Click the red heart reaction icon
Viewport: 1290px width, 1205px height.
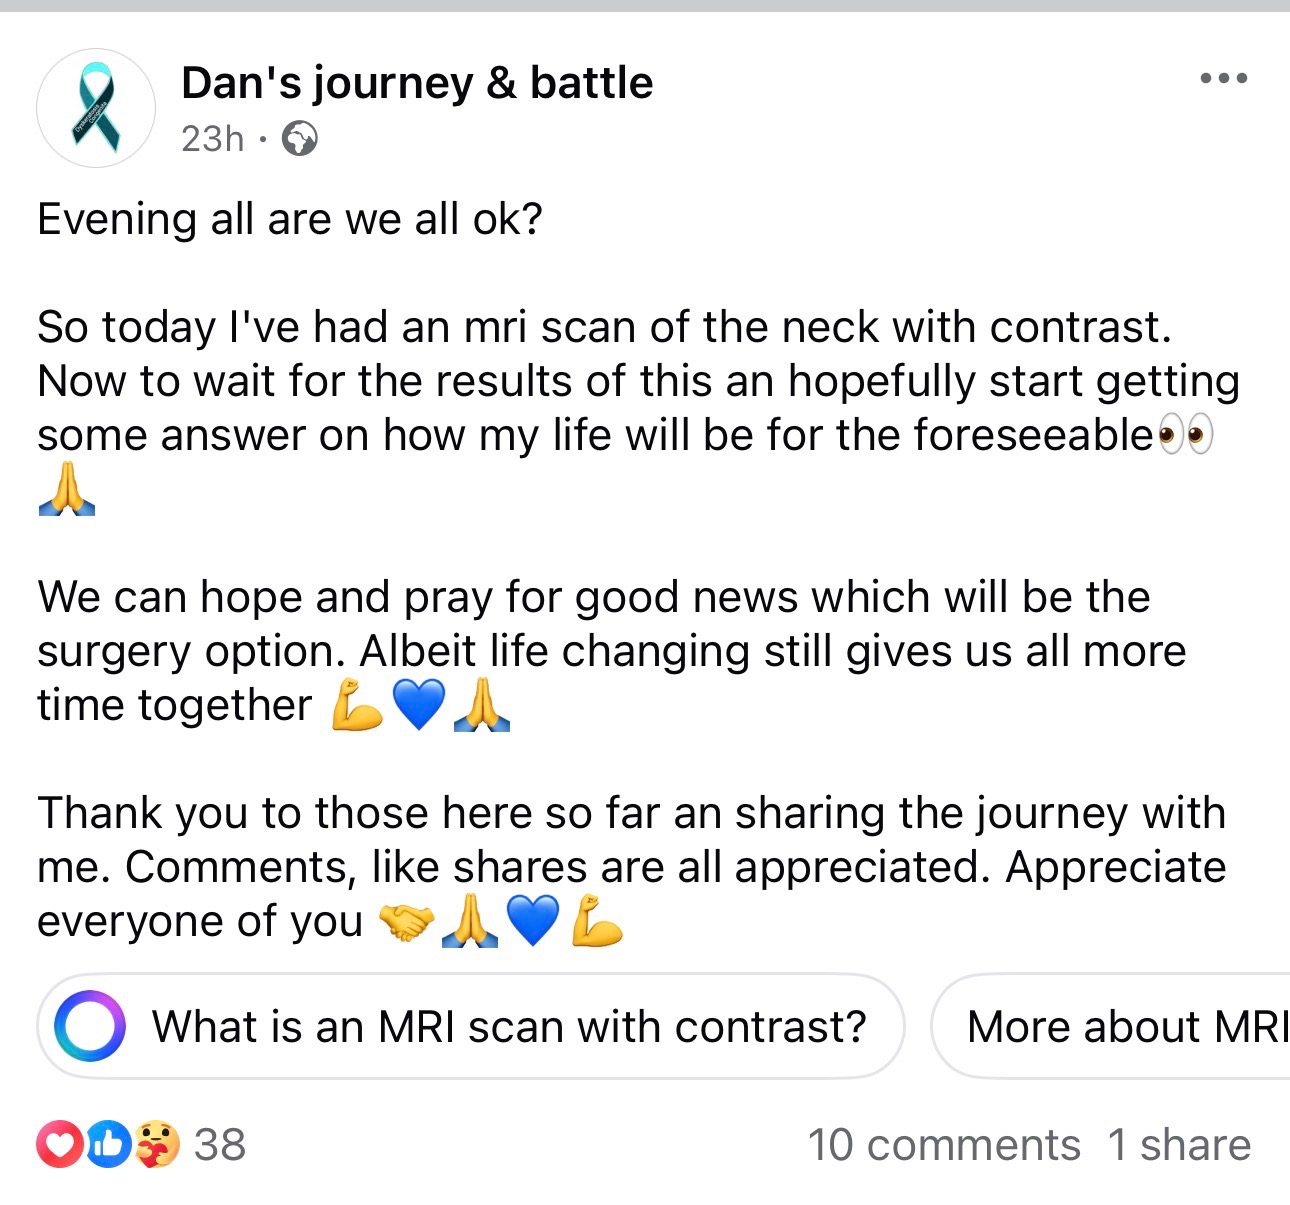(x=60, y=1145)
